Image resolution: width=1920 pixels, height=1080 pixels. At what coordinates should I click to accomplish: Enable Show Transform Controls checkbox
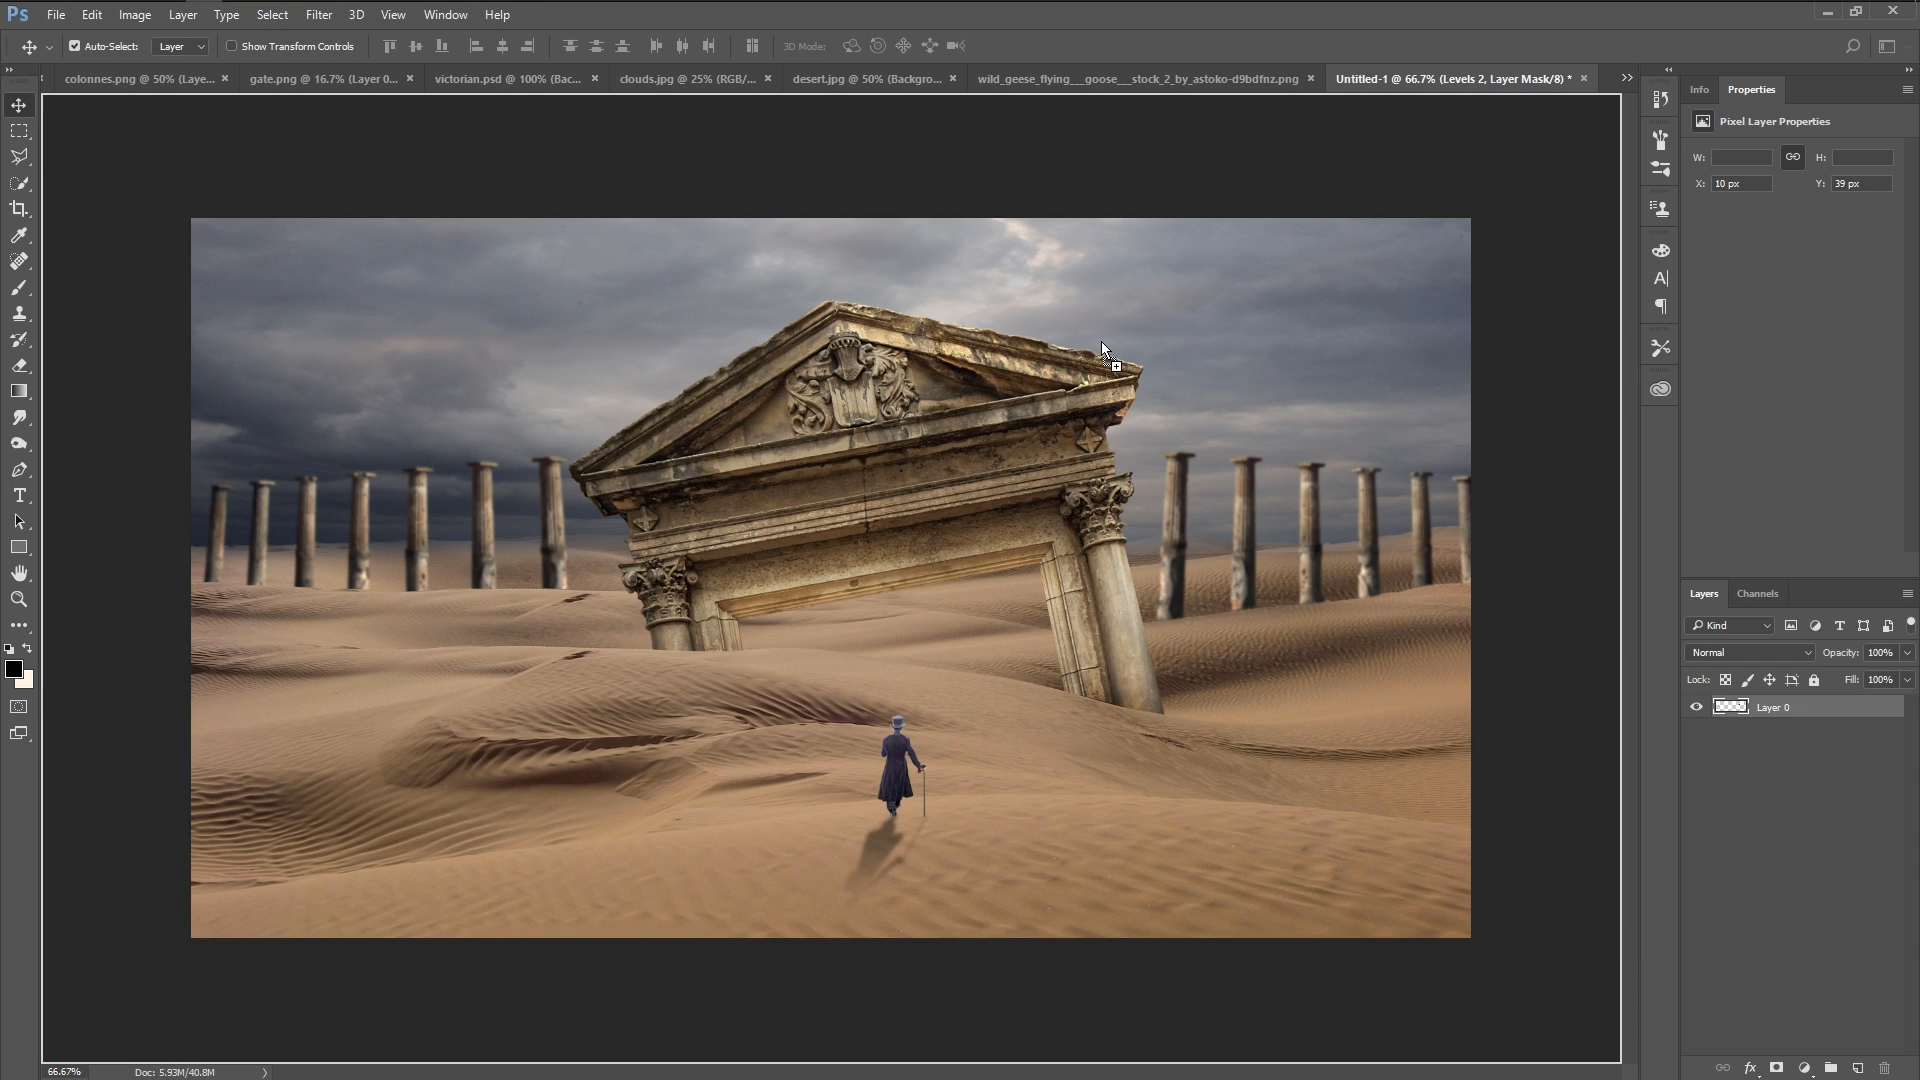[x=231, y=46]
